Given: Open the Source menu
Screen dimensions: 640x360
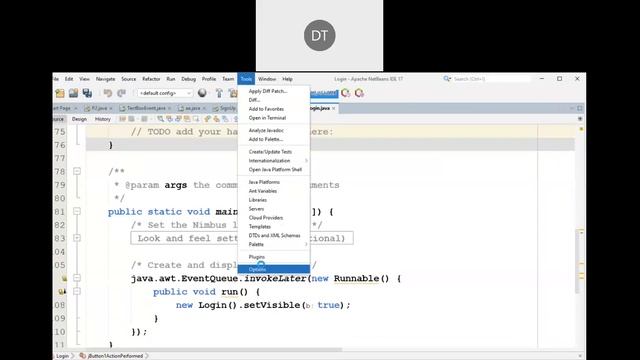Looking at the screenshot, I should click(129, 79).
